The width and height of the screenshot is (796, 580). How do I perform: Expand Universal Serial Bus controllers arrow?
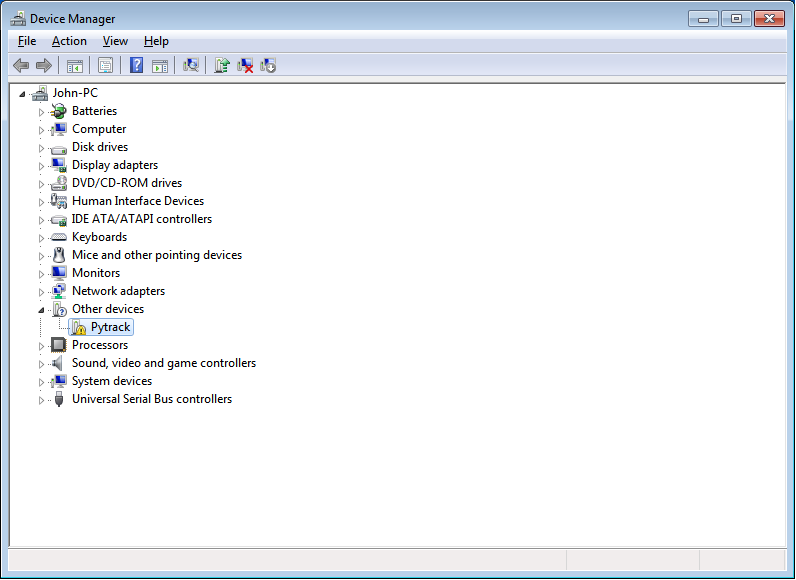click(x=42, y=400)
